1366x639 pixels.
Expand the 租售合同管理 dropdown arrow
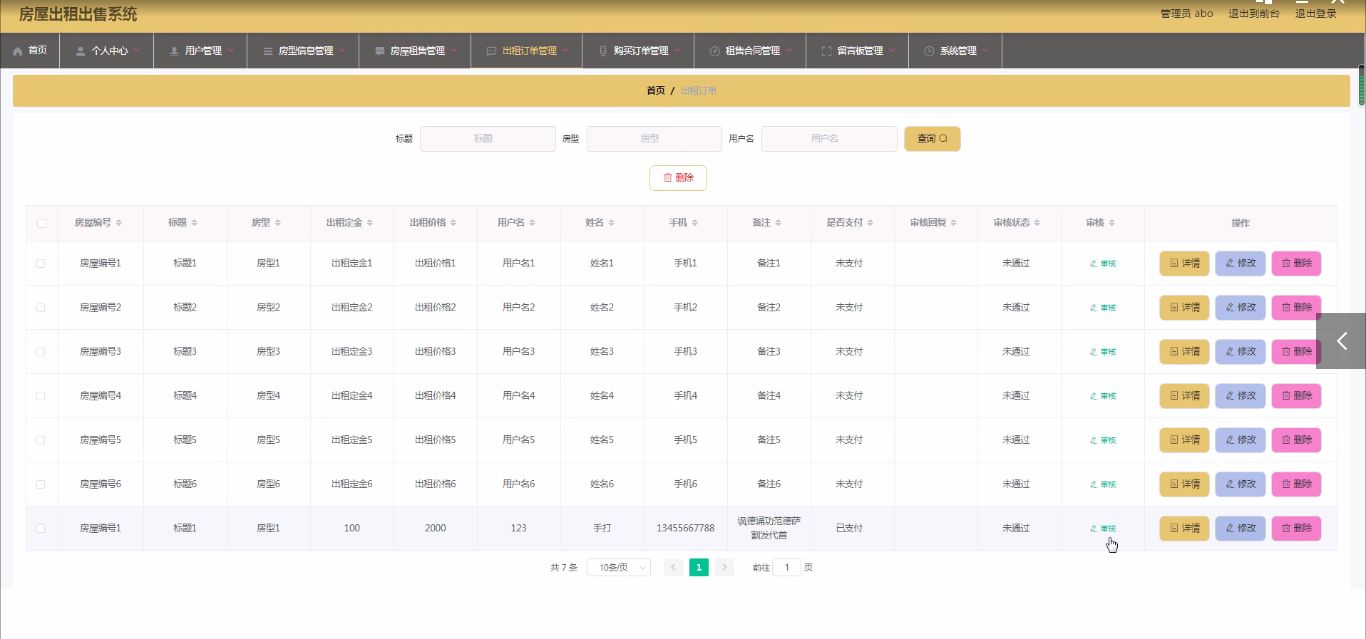coord(789,50)
